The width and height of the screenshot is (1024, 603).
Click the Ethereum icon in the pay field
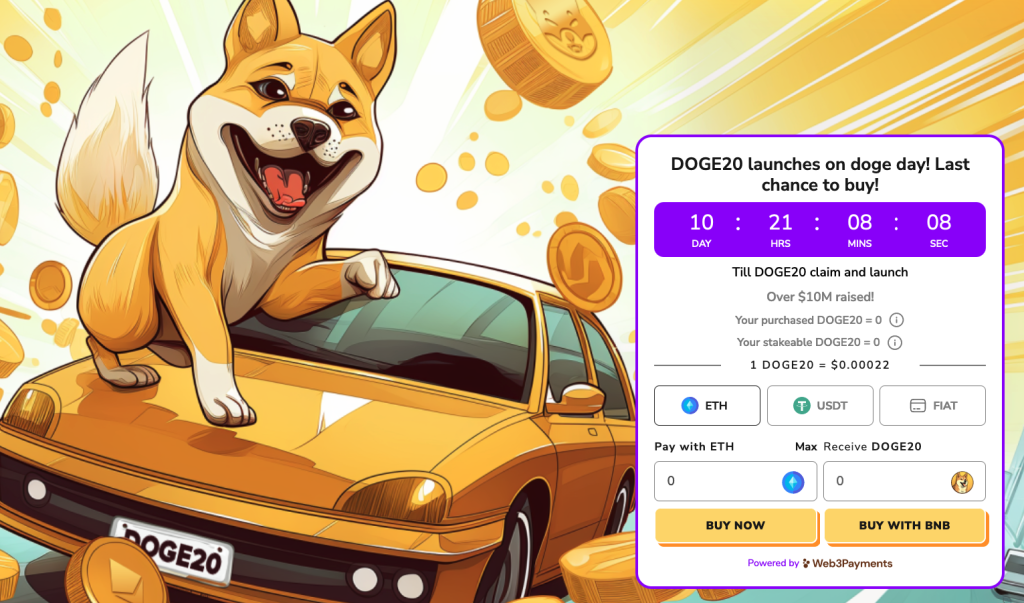click(793, 482)
